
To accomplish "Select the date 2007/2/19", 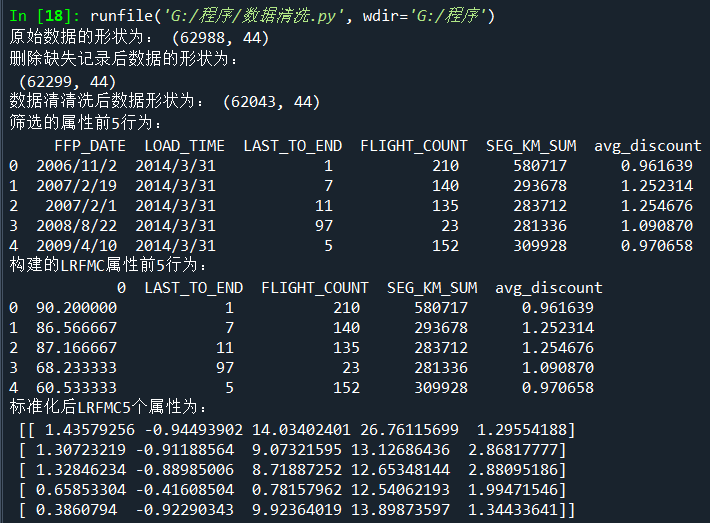I will [77, 186].
